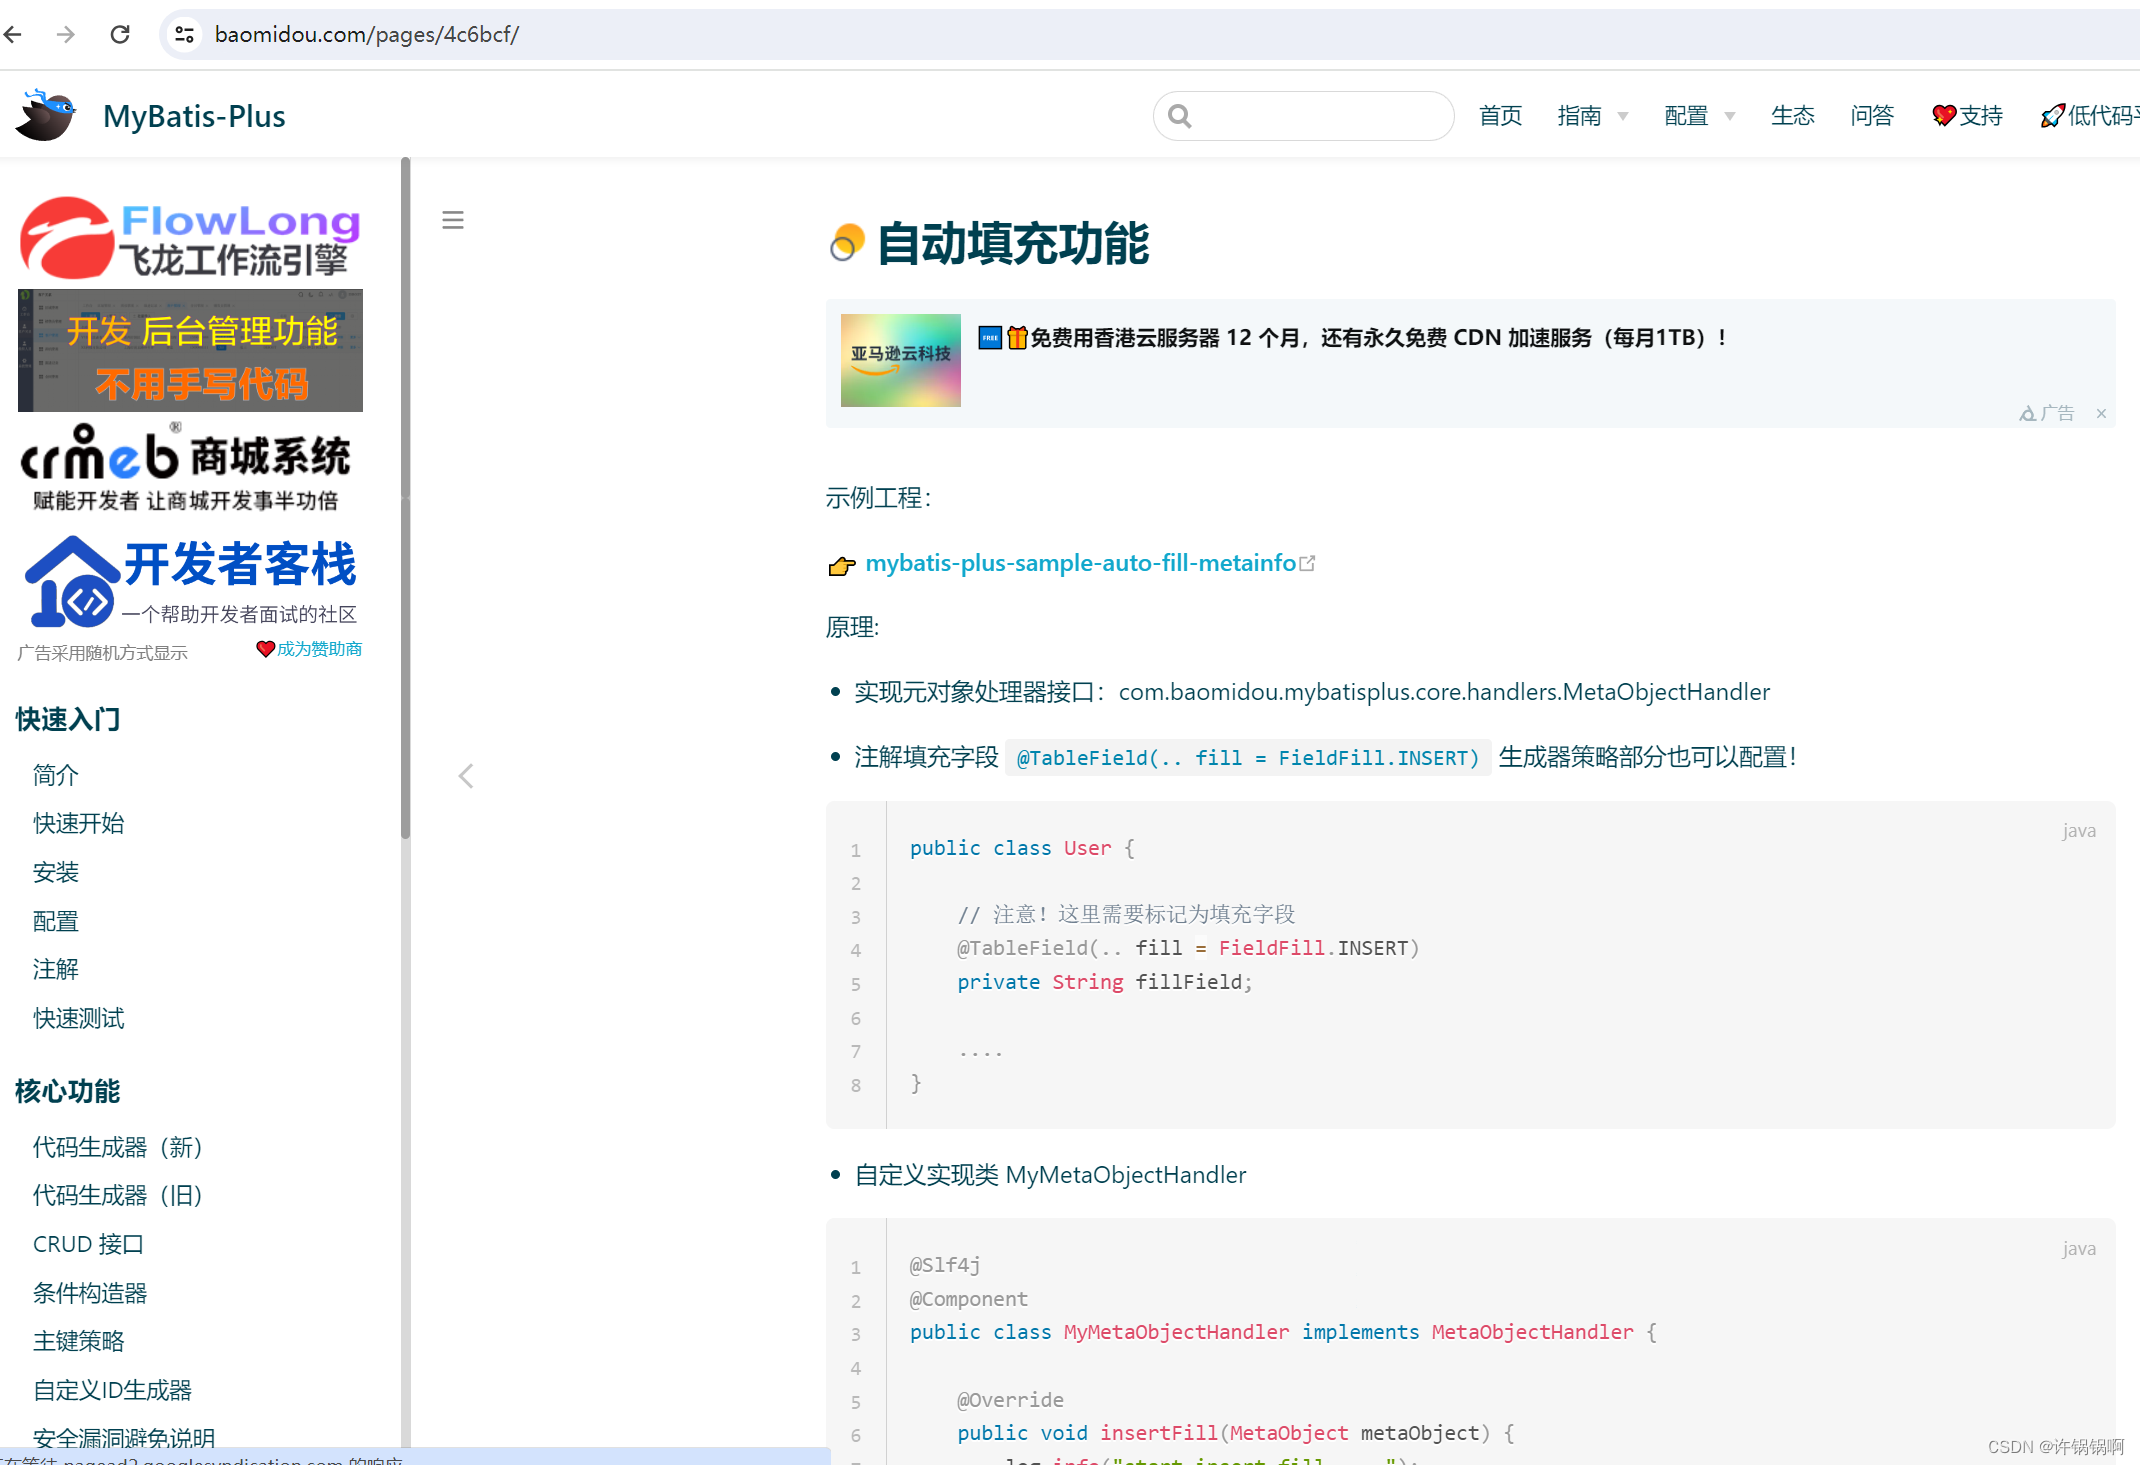
Task: Open site information icon in address bar
Action: click(184, 35)
